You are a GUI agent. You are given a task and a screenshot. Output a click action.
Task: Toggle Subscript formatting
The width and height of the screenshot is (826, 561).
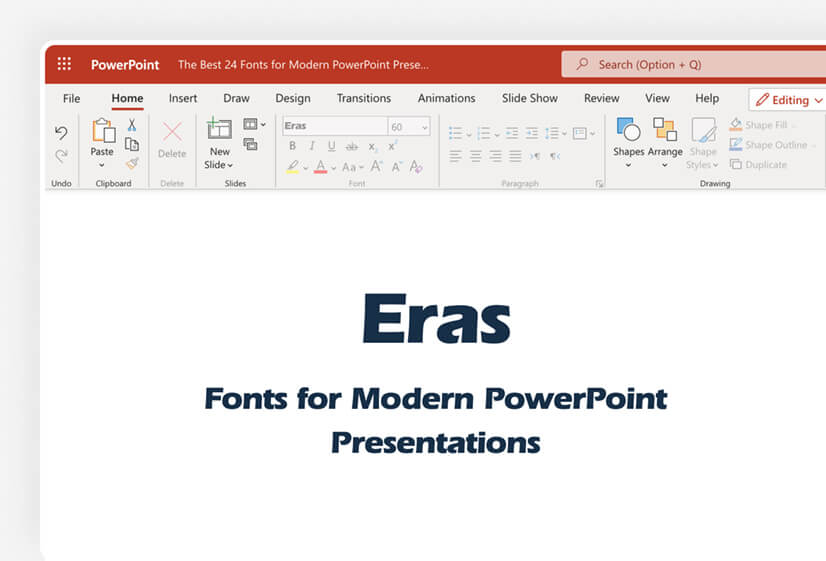point(372,147)
